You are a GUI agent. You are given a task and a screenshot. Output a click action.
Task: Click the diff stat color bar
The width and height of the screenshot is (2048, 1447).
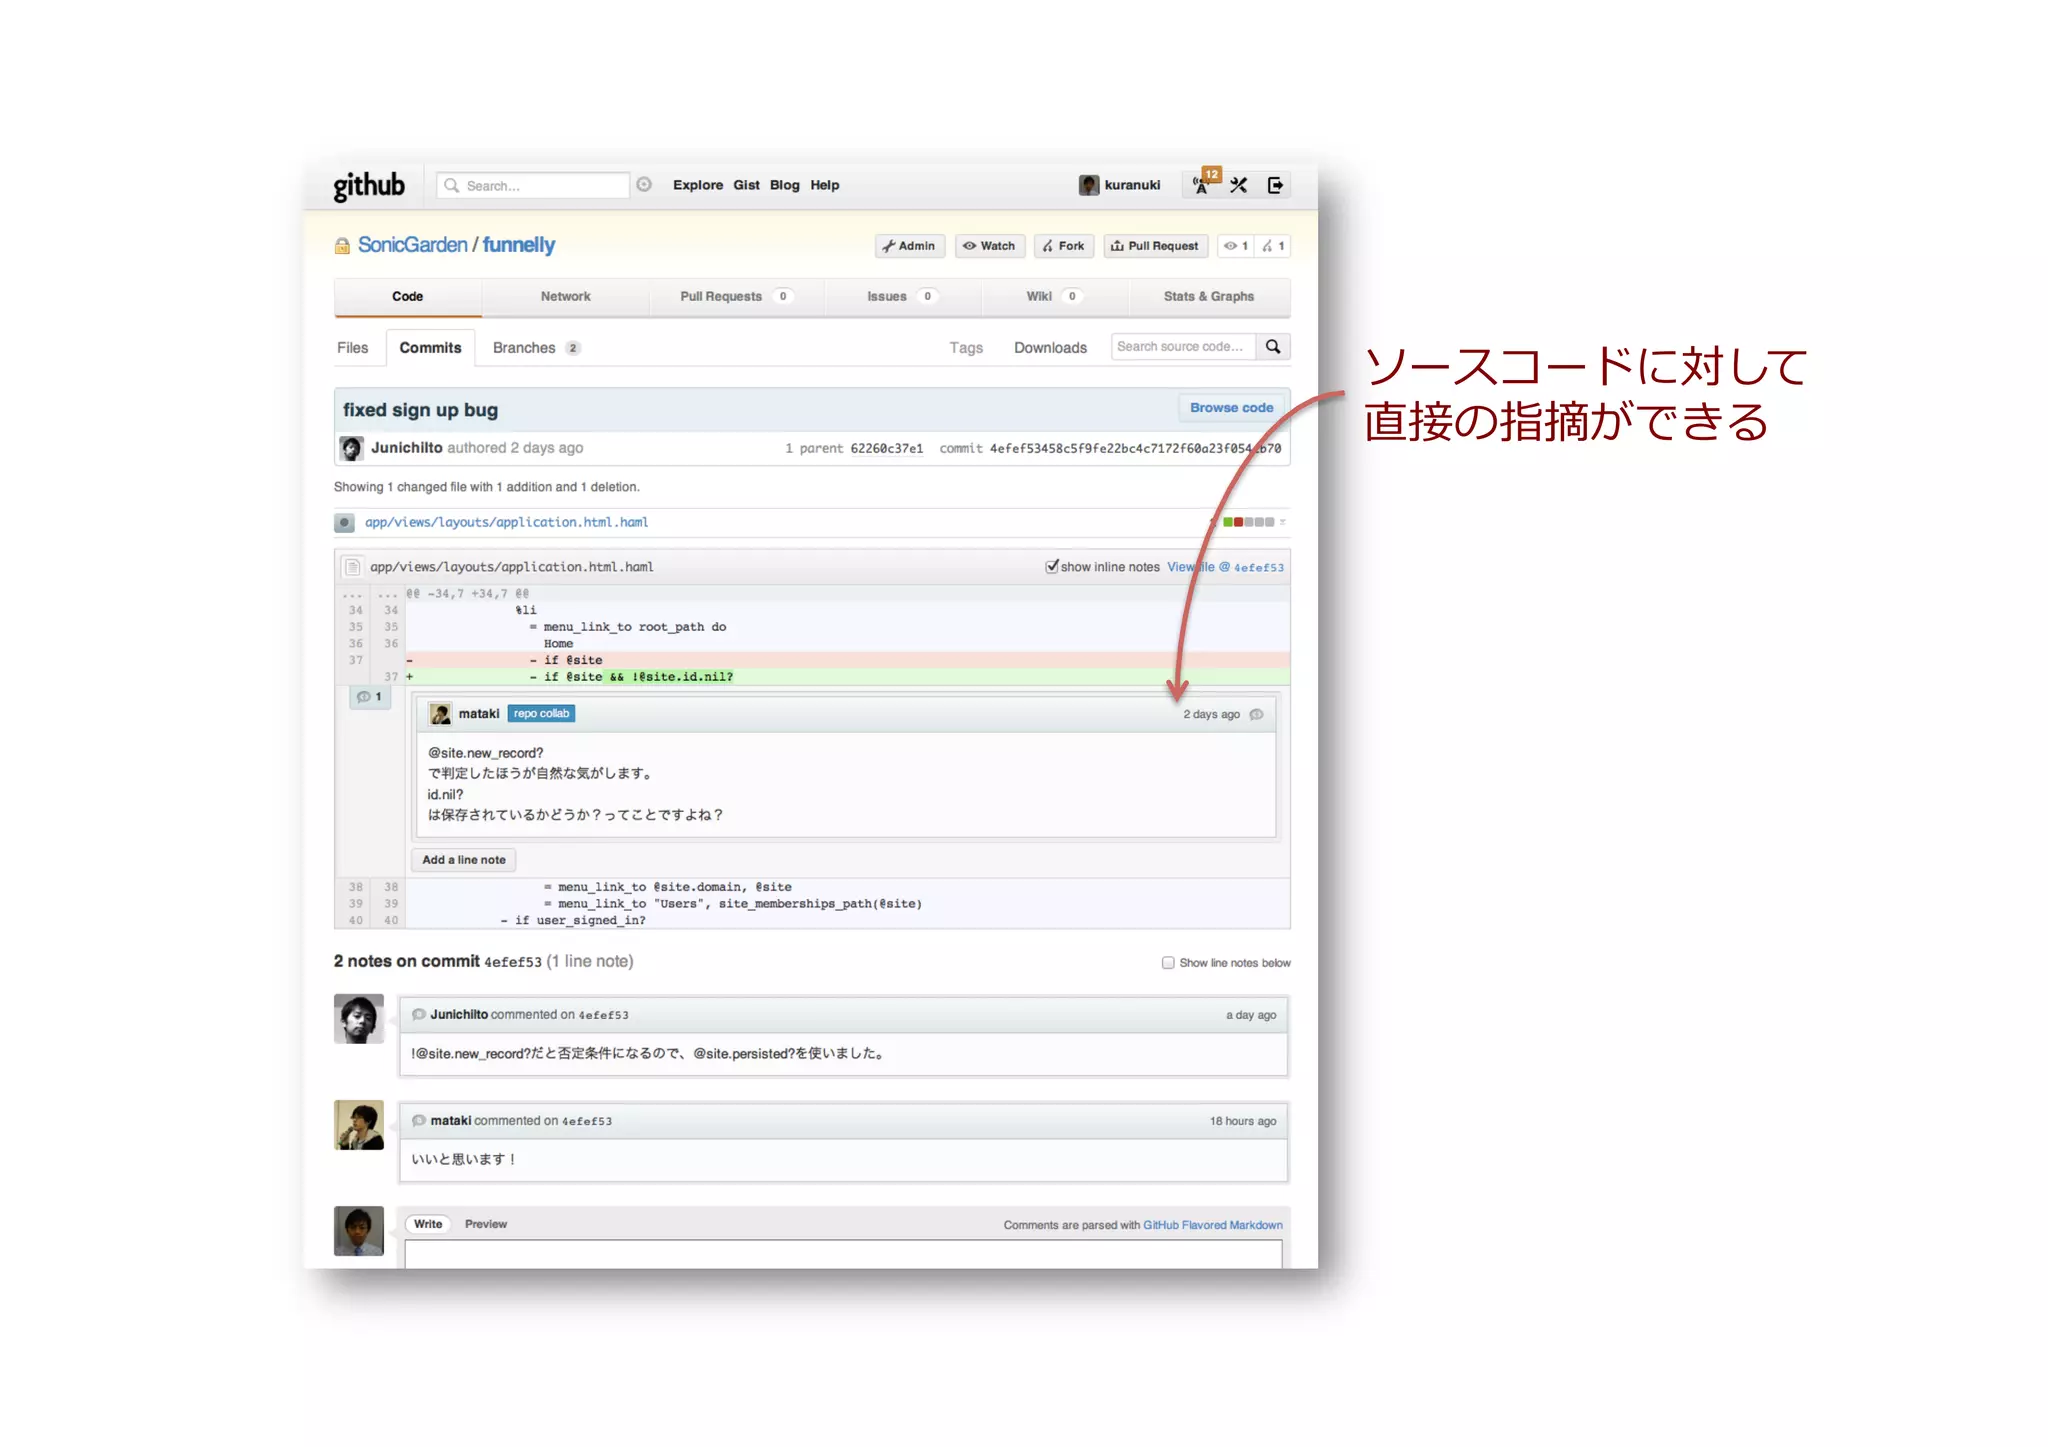[1248, 522]
